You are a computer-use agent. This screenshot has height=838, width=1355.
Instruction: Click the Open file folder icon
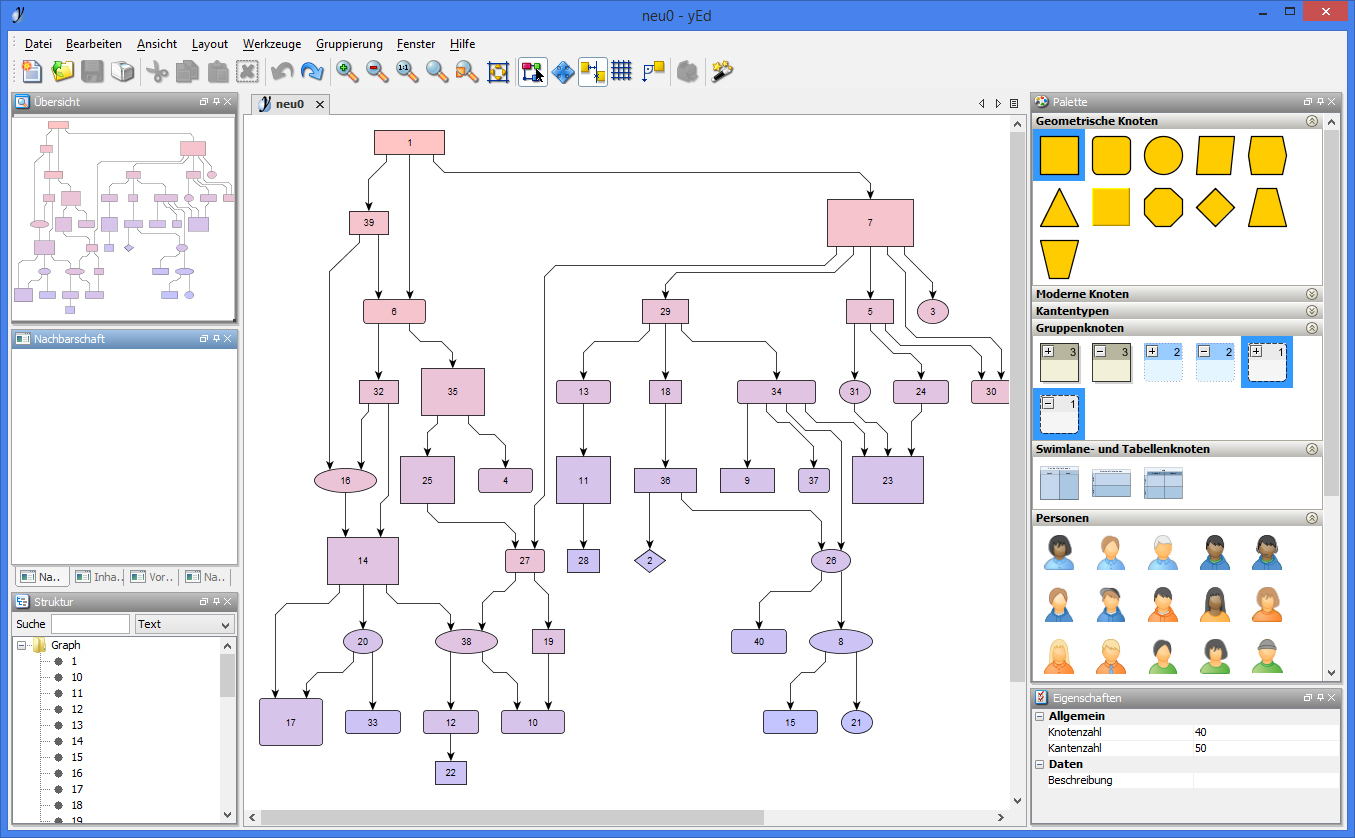[x=63, y=71]
